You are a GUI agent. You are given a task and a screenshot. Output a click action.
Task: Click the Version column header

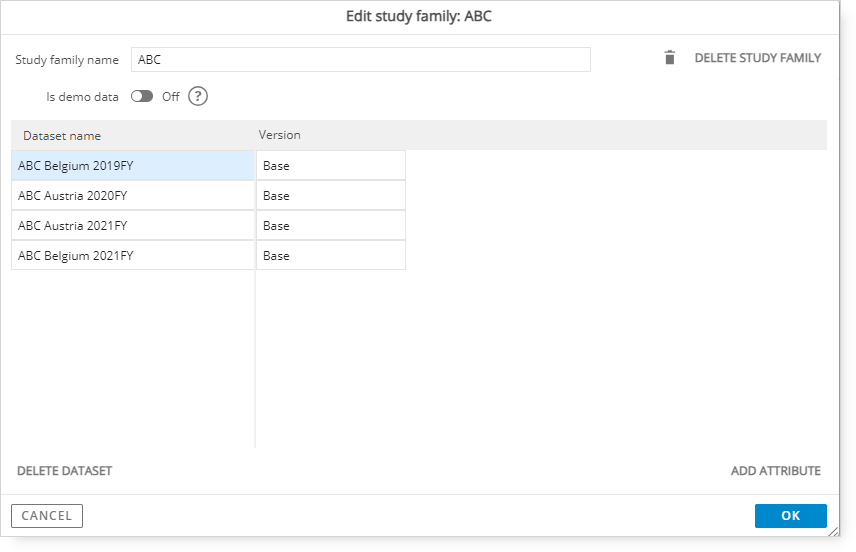pyautogui.click(x=280, y=135)
